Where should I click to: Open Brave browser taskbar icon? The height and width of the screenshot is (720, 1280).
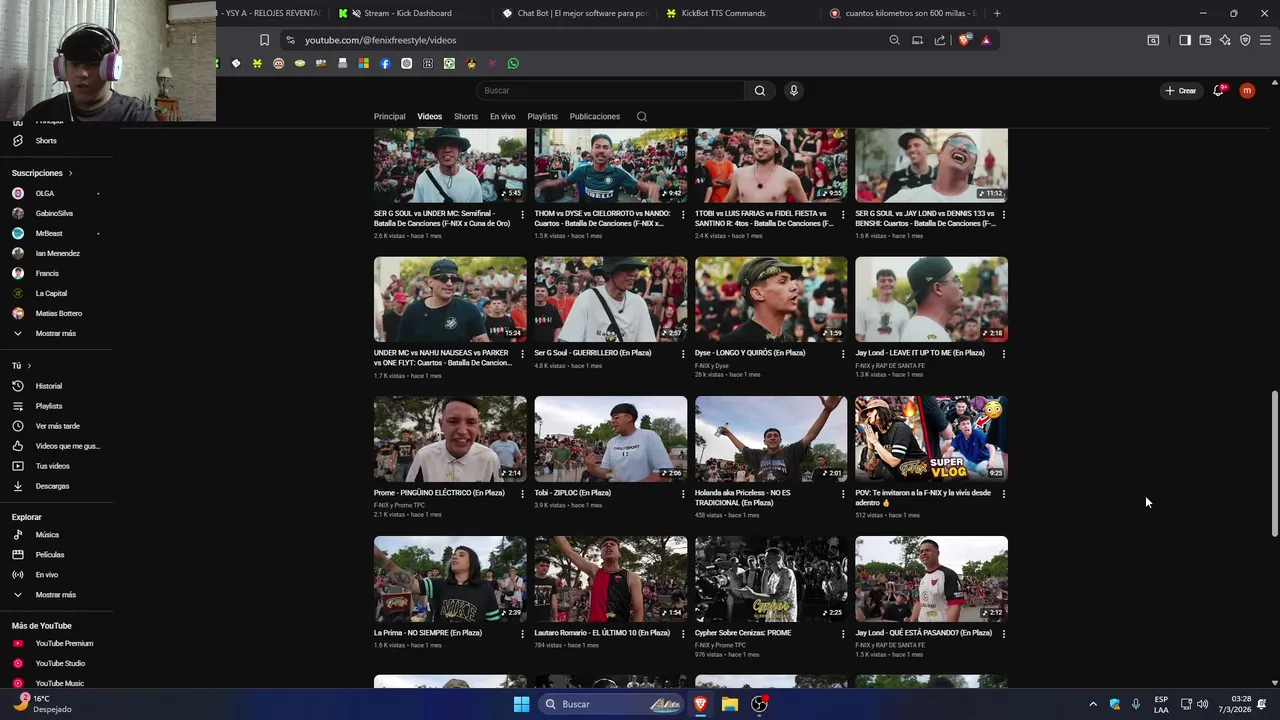(x=701, y=704)
